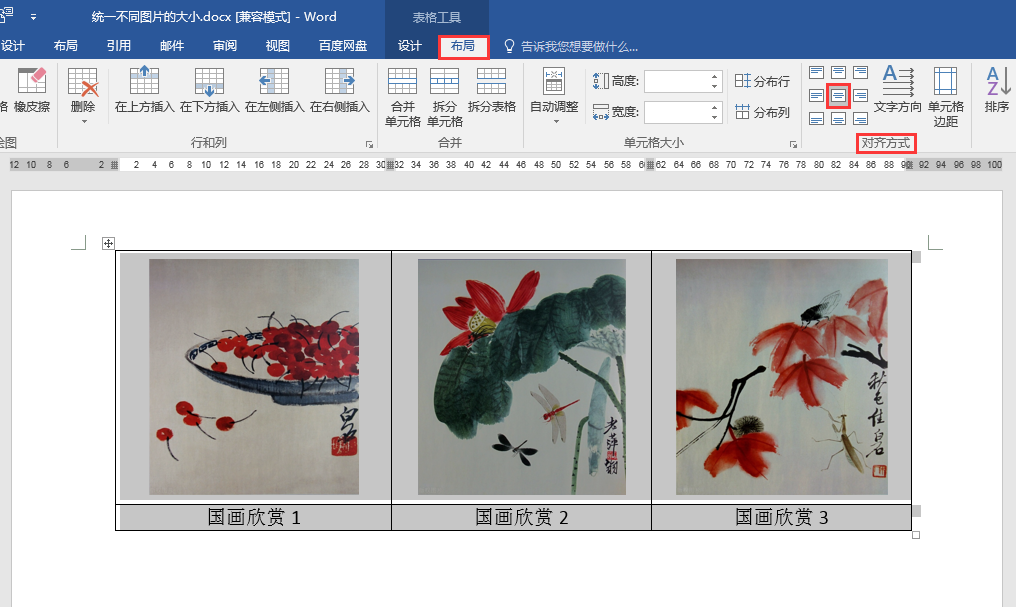
Task: Click Text Direction (文字方向)
Action: pyautogui.click(x=897, y=90)
